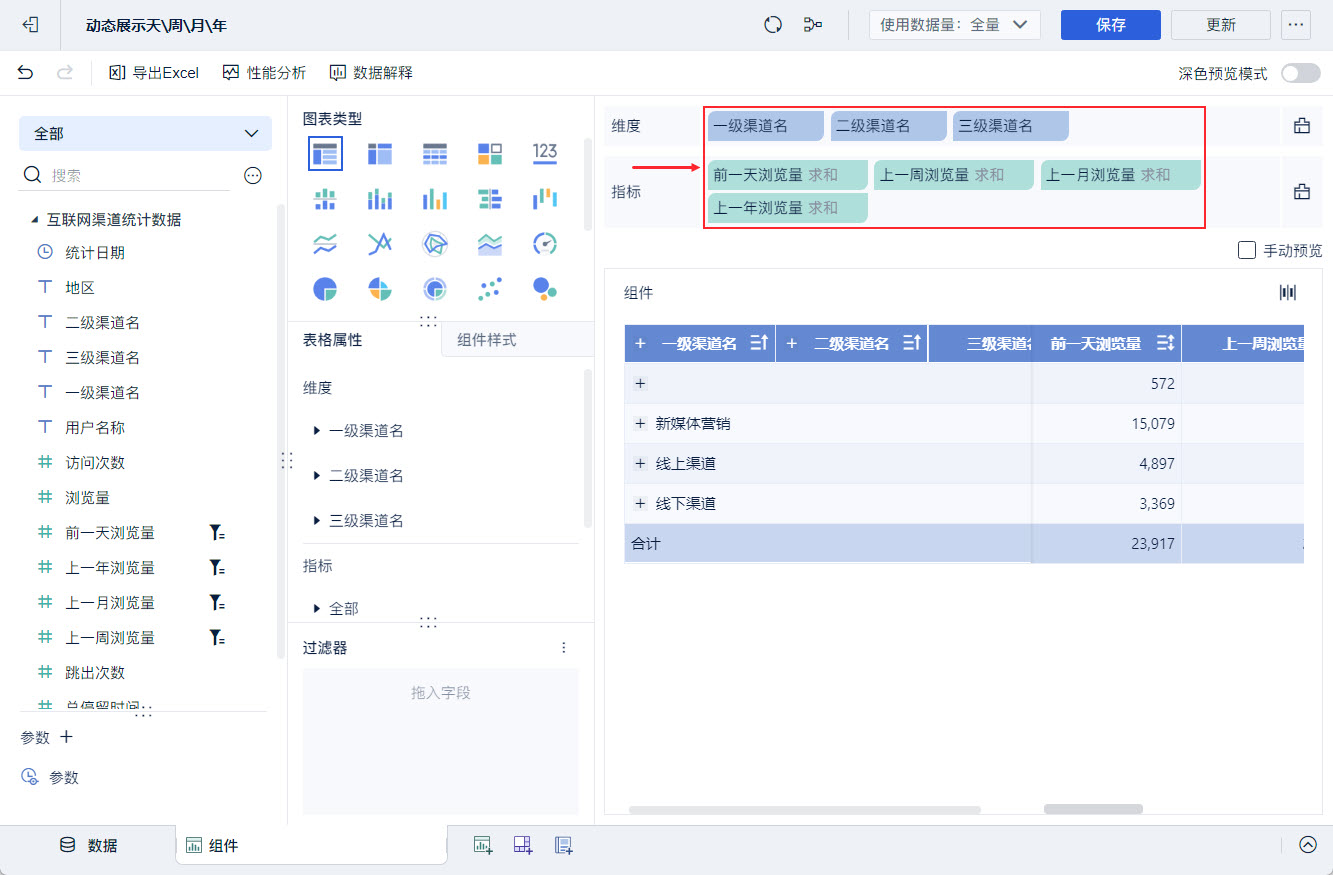Viewport: 1333px width, 875px height.
Task: Select the gauge dashboard chart type
Action: (x=545, y=244)
